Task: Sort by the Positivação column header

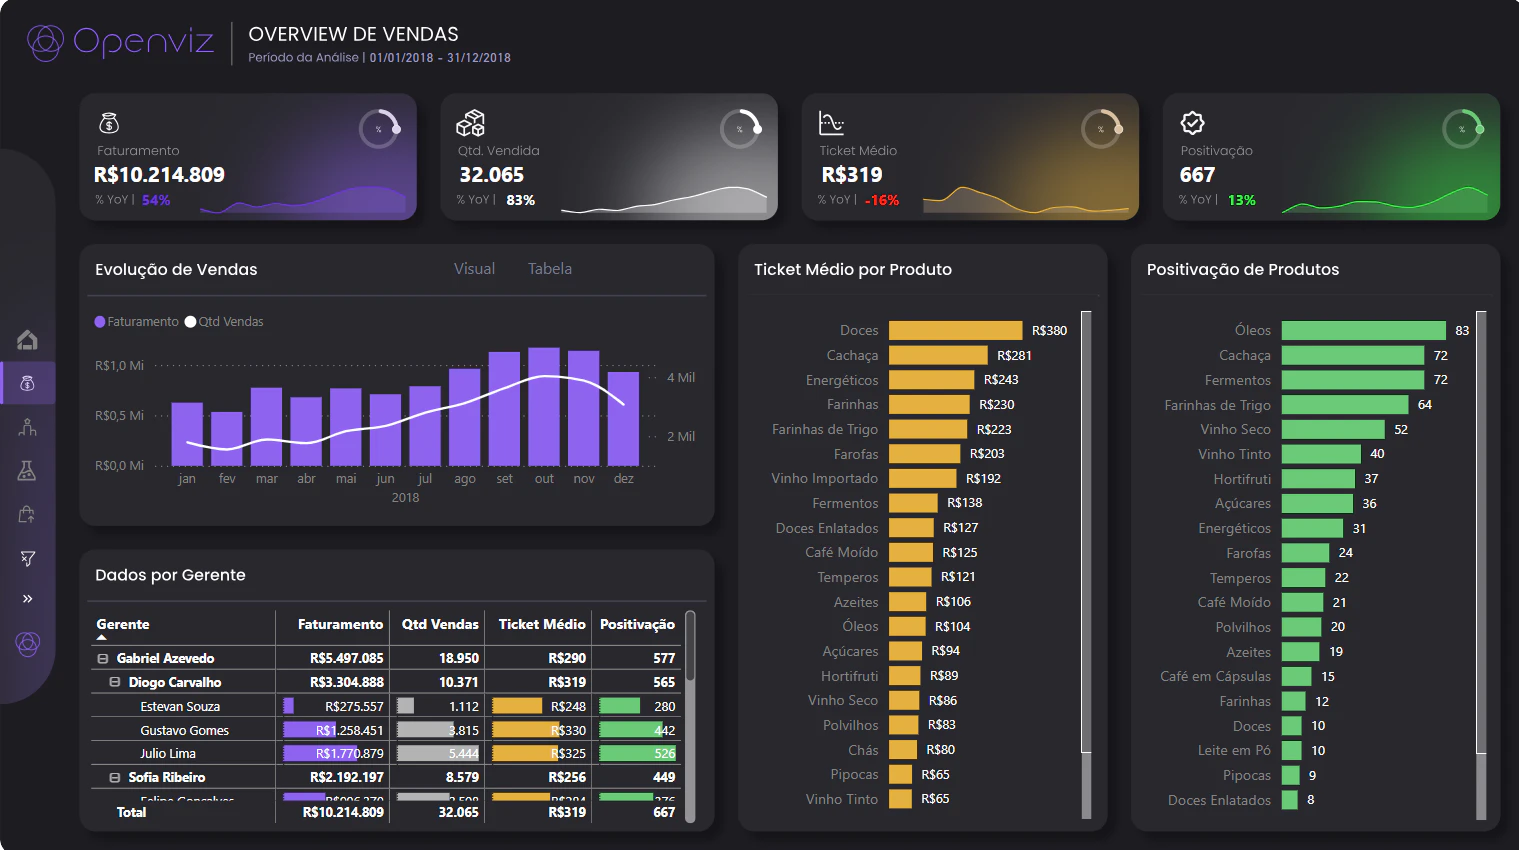Action: point(637,624)
